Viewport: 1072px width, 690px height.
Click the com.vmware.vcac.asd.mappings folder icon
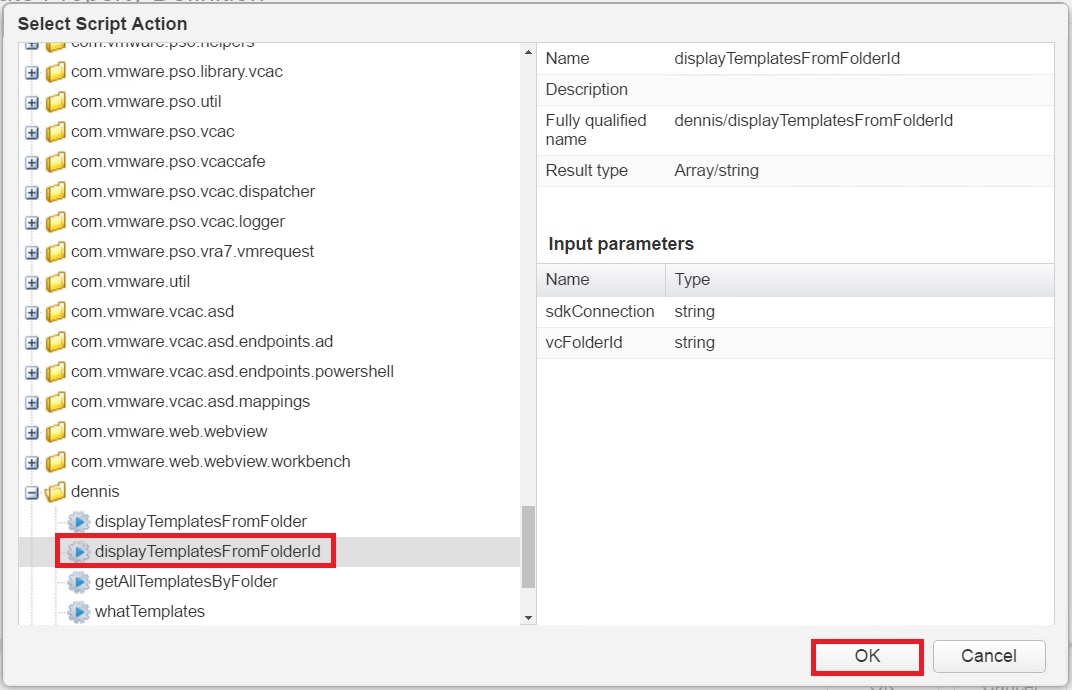point(55,402)
